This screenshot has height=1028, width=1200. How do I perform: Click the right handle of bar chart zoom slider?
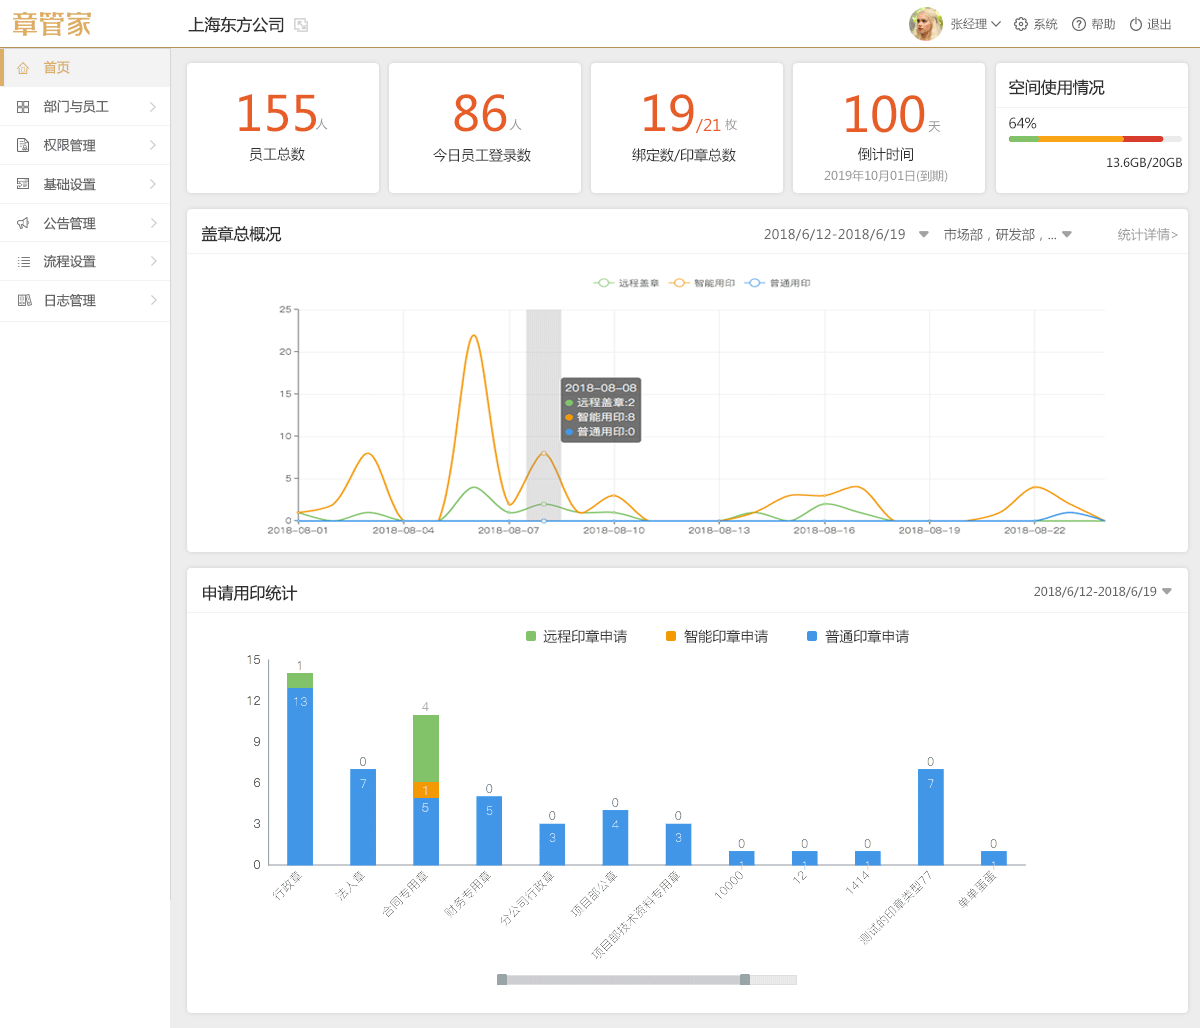(745, 980)
